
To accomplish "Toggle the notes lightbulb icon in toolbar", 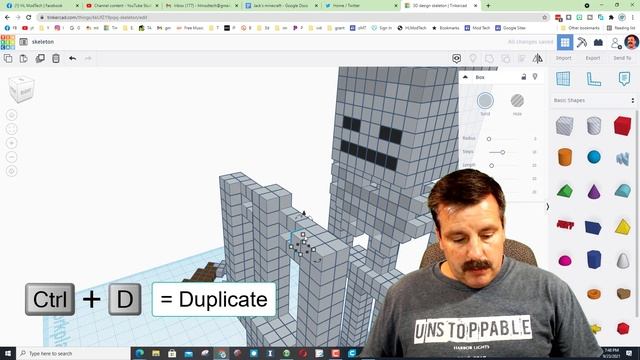I will tap(473, 59).
